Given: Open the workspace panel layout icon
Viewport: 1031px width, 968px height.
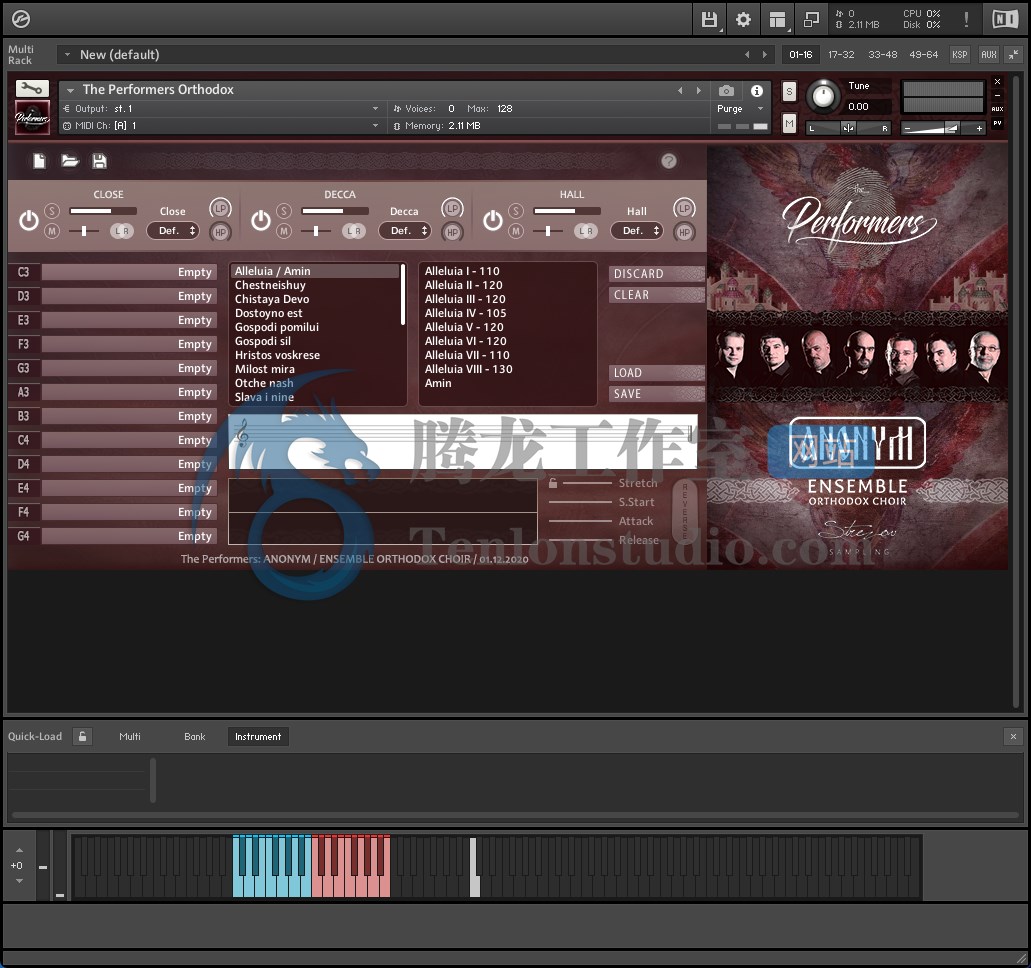Looking at the screenshot, I should point(777,20).
